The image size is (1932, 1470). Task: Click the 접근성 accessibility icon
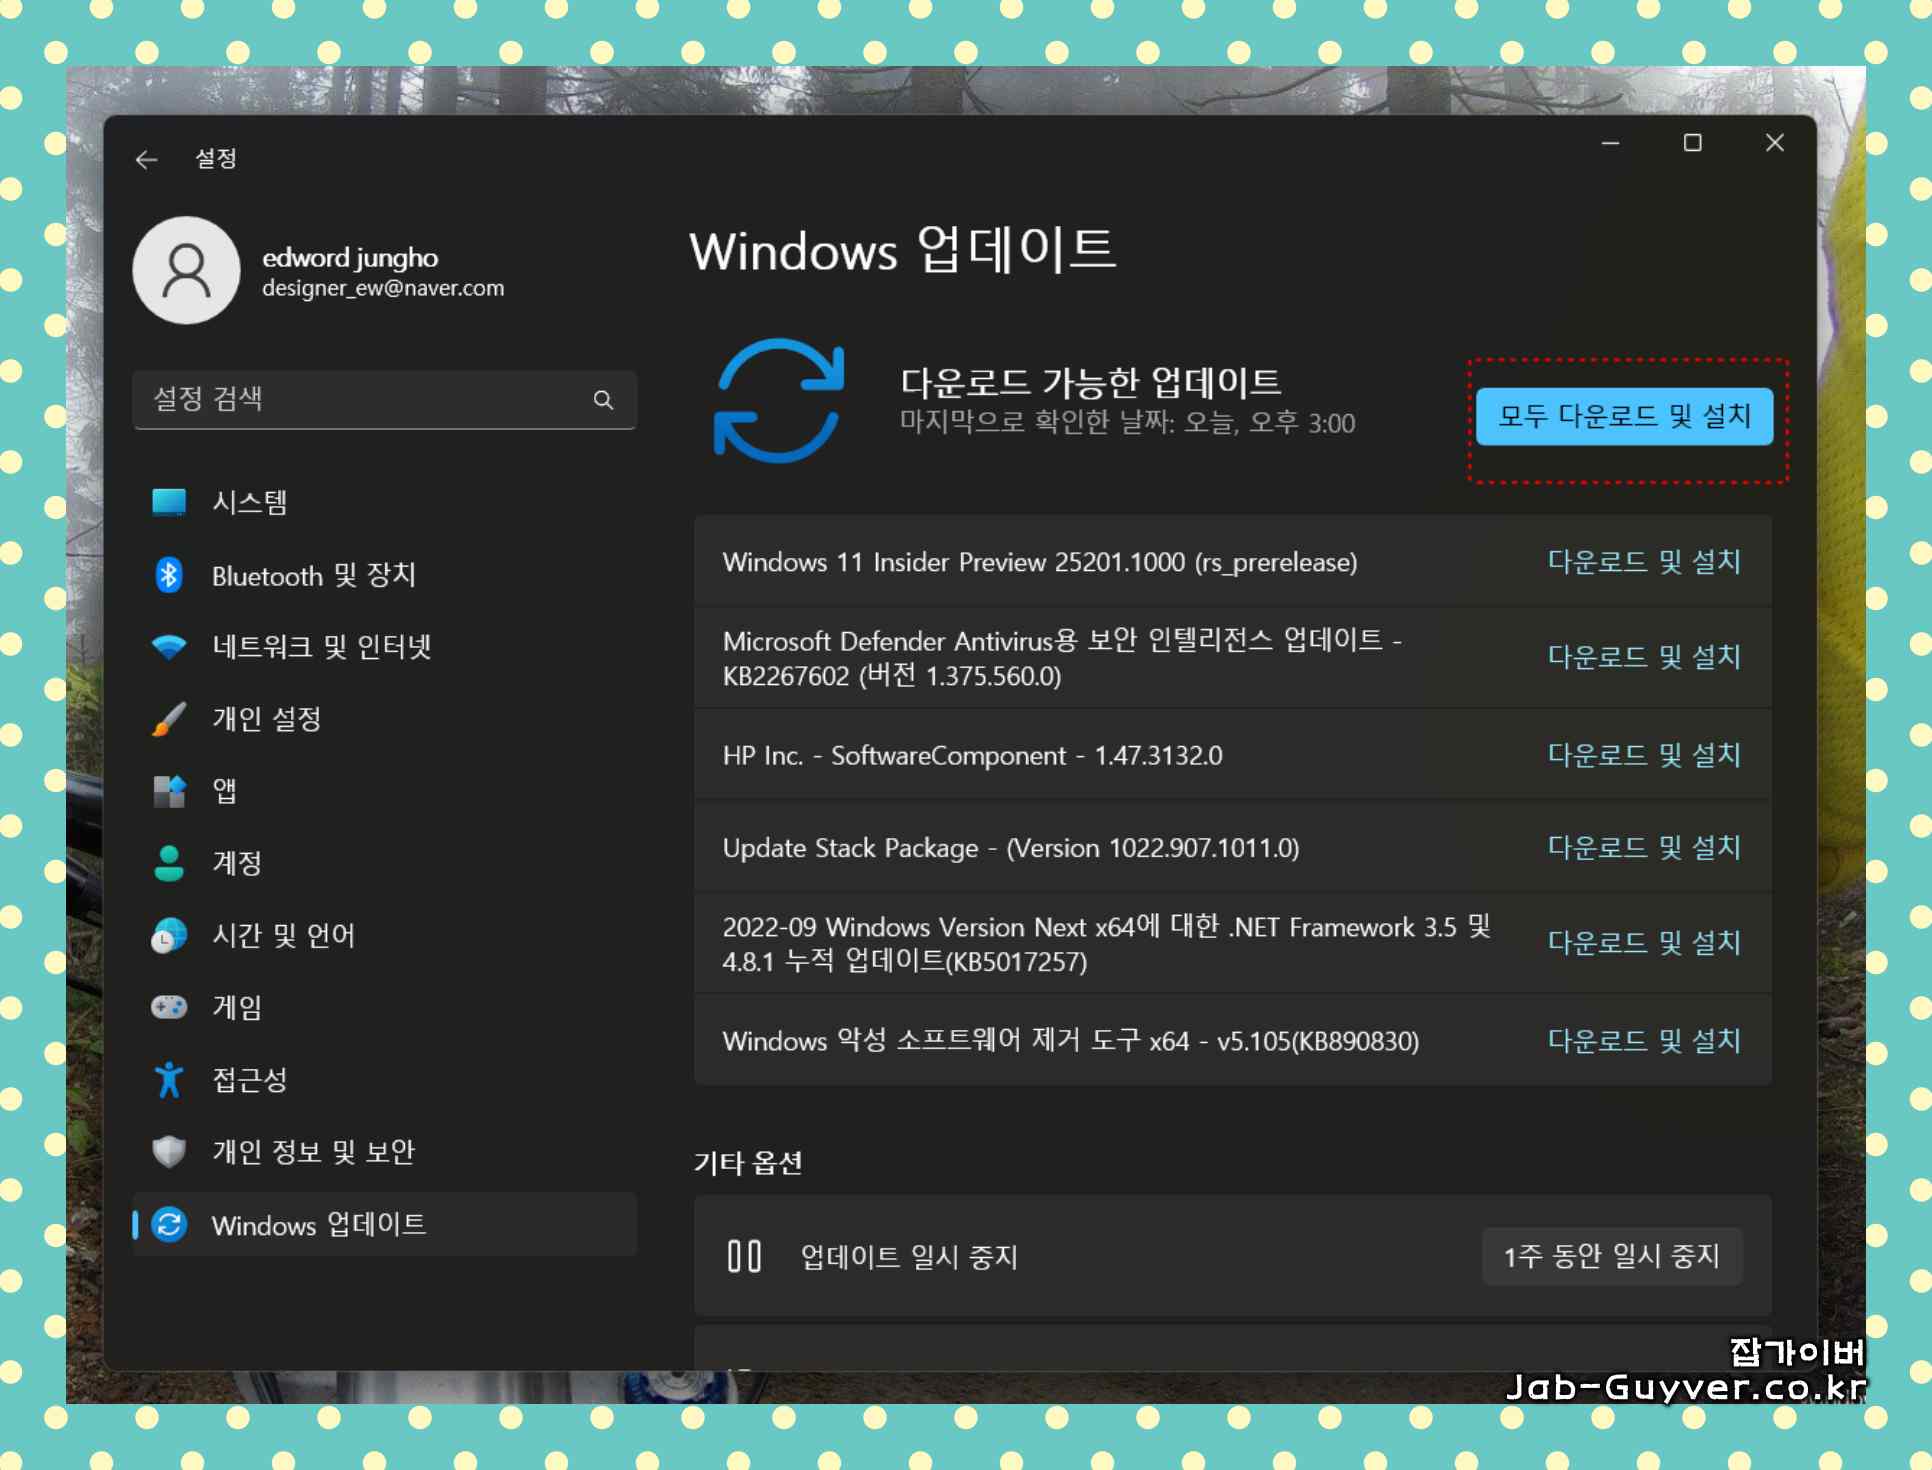(169, 1080)
